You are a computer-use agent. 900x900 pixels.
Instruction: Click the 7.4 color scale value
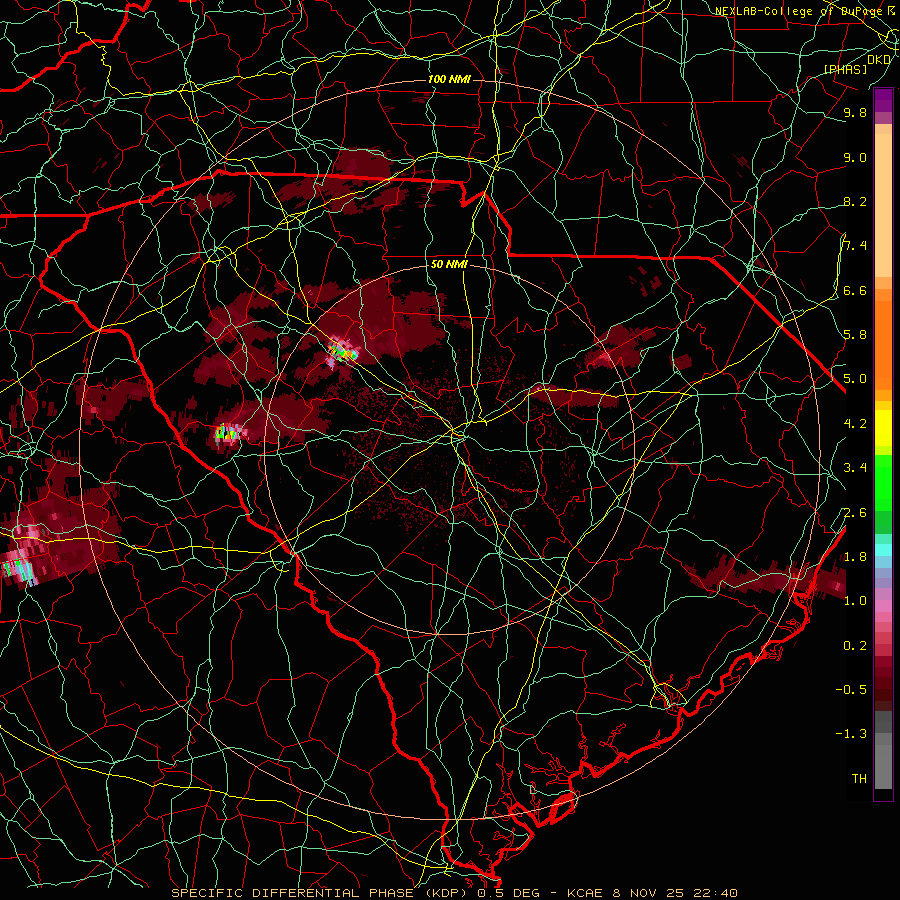click(x=855, y=246)
